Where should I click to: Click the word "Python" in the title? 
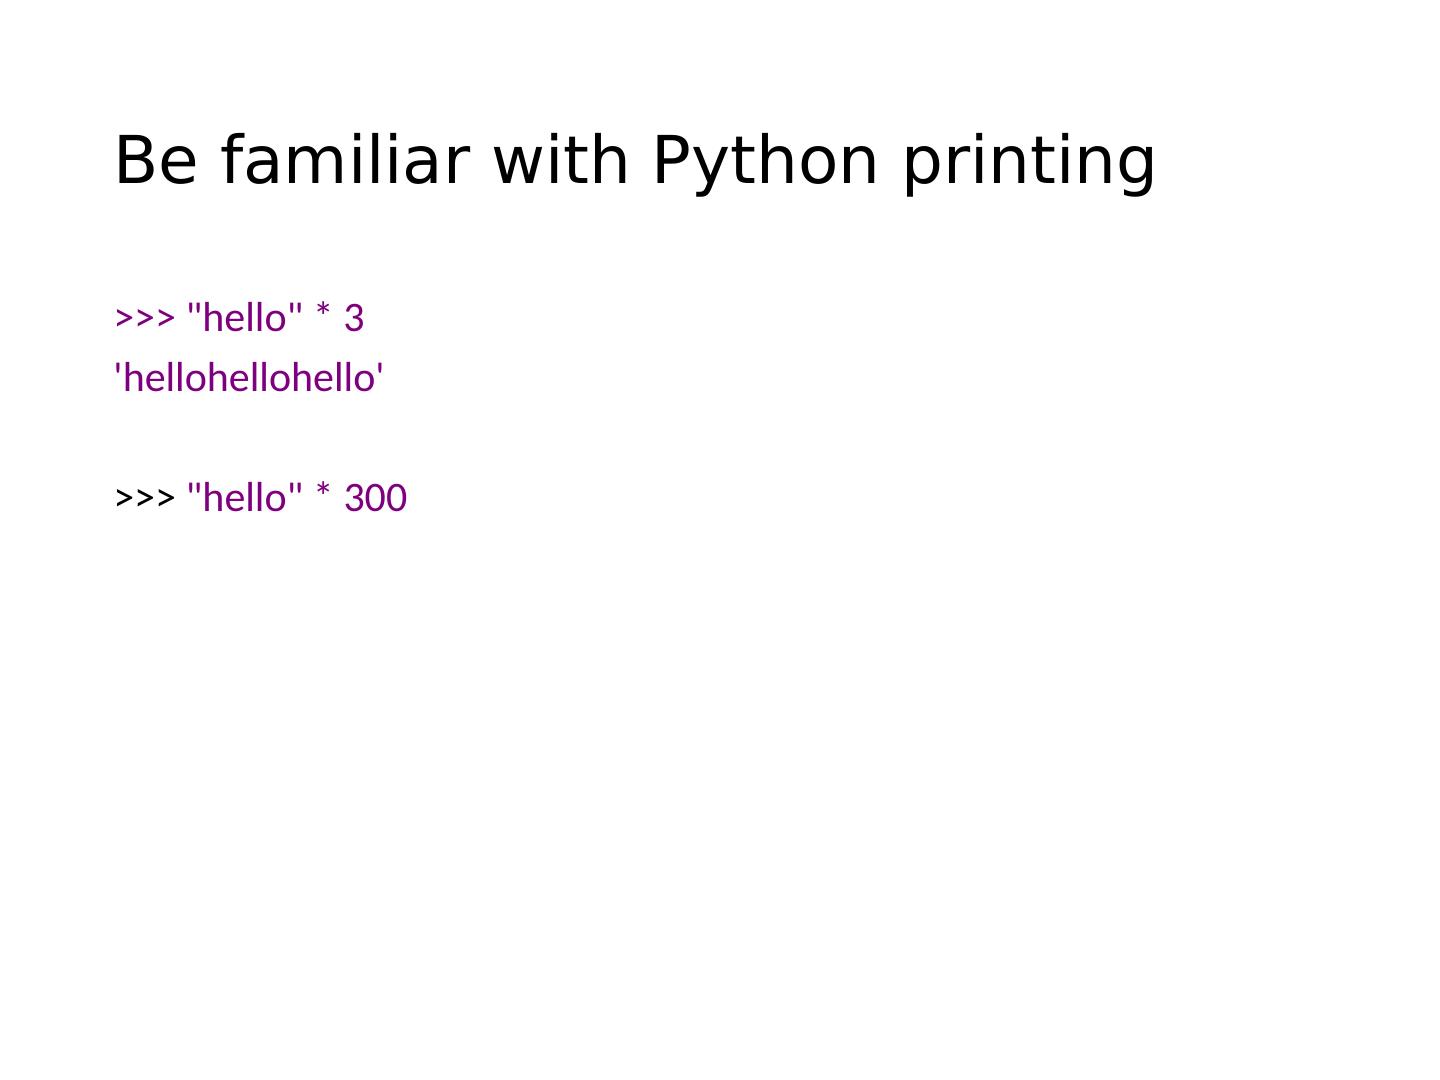click(765, 161)
